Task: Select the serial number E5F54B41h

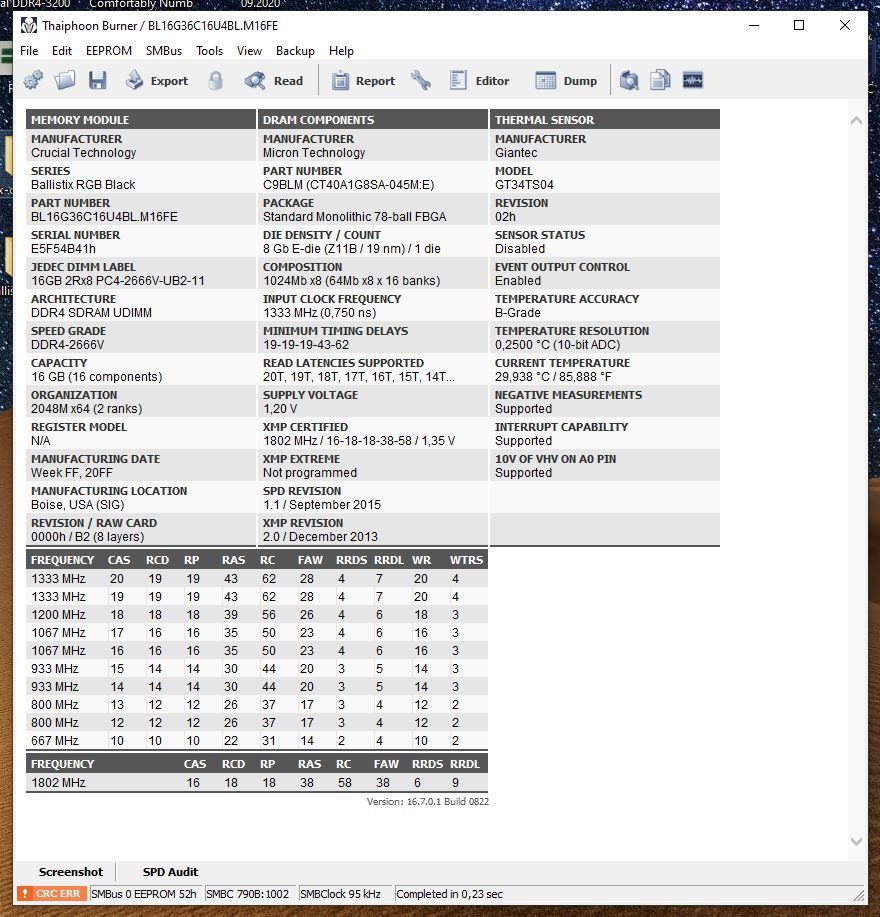Action: pos(63,249)
